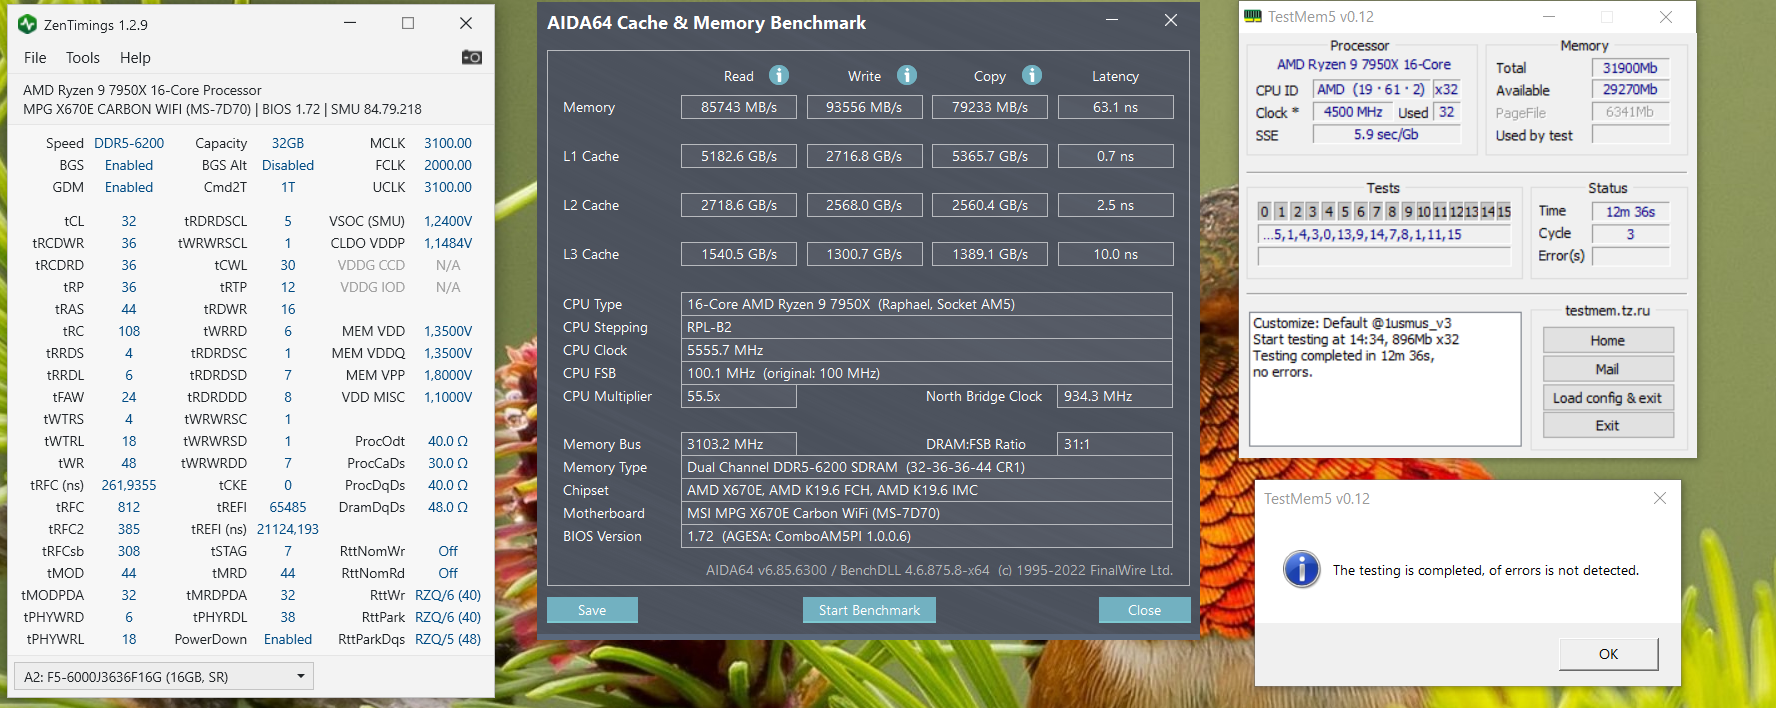Click the TestMem5 Available 29270Mb field
Screen dimensions: 1776x708
tap(1630, 89)
